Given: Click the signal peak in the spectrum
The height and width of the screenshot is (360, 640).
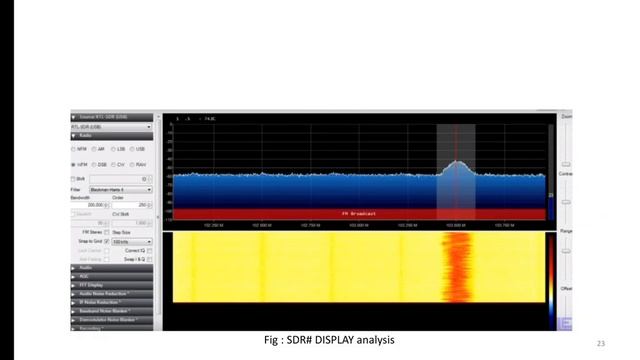Looking at the screenshot, I should [457, 162].
